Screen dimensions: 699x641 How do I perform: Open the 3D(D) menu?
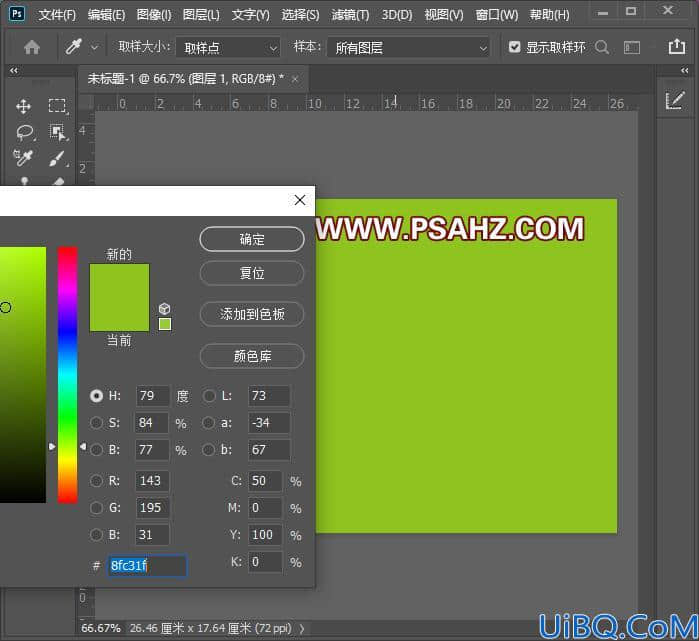[397, 15]
